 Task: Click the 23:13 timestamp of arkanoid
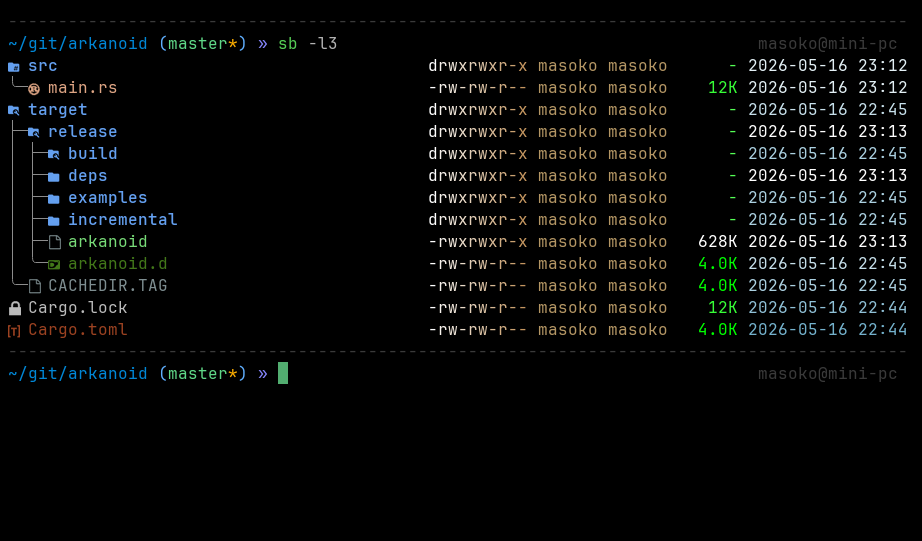(x=883, y=241)
